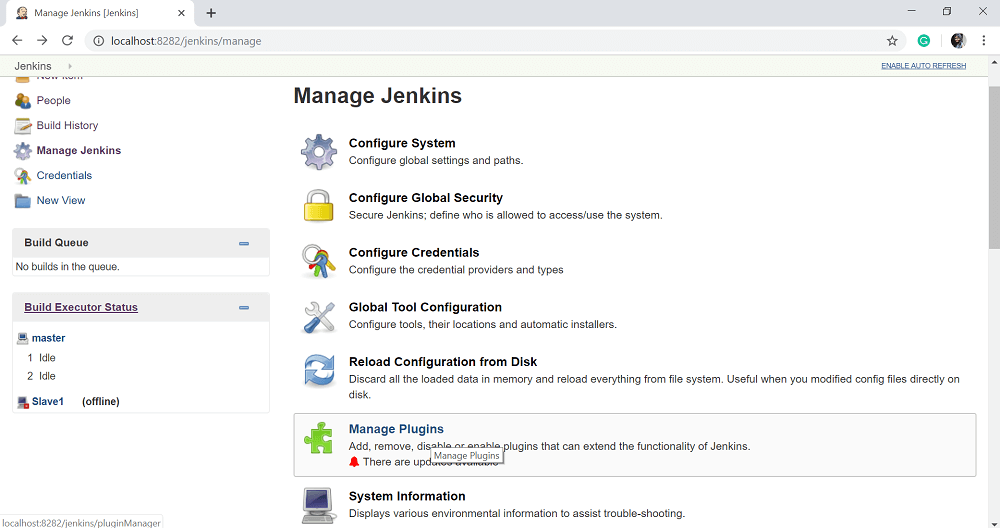Viewport: 1000px width, 528px height.
Task: Click the scrollbar up arrow
Action: (x=994, y=63)
